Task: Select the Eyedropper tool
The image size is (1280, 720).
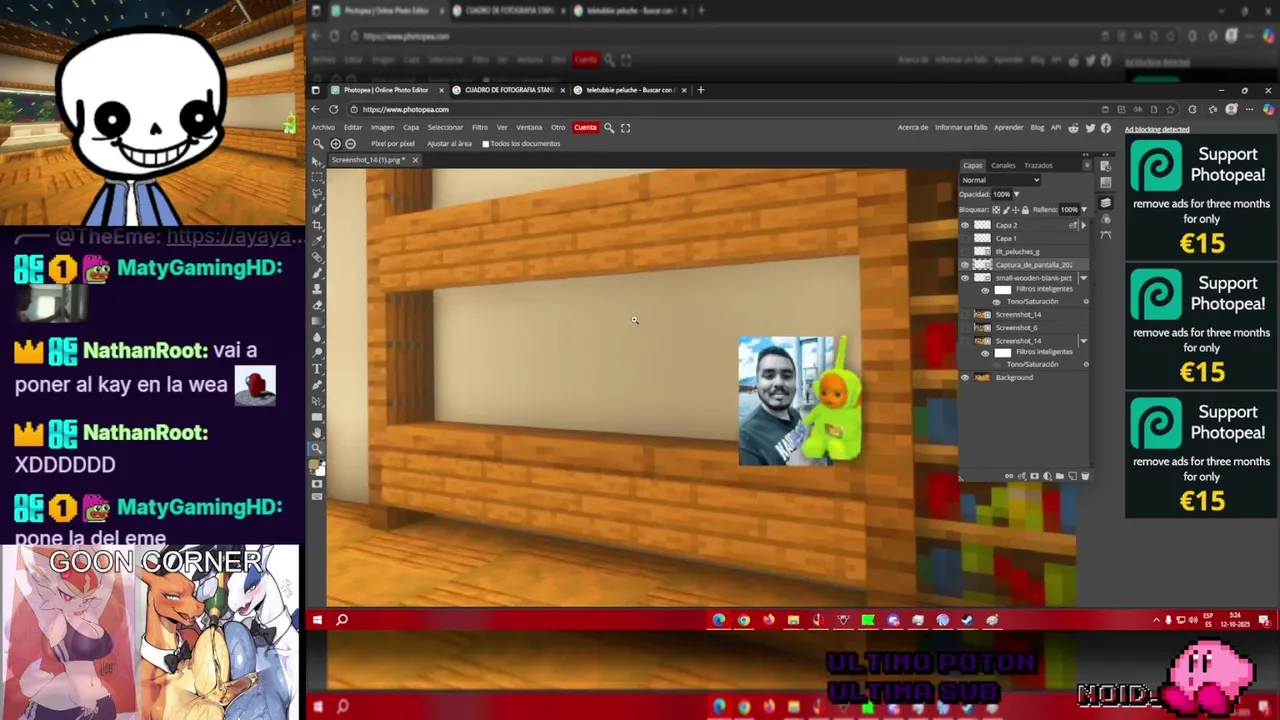Action: tap(317, 242)
